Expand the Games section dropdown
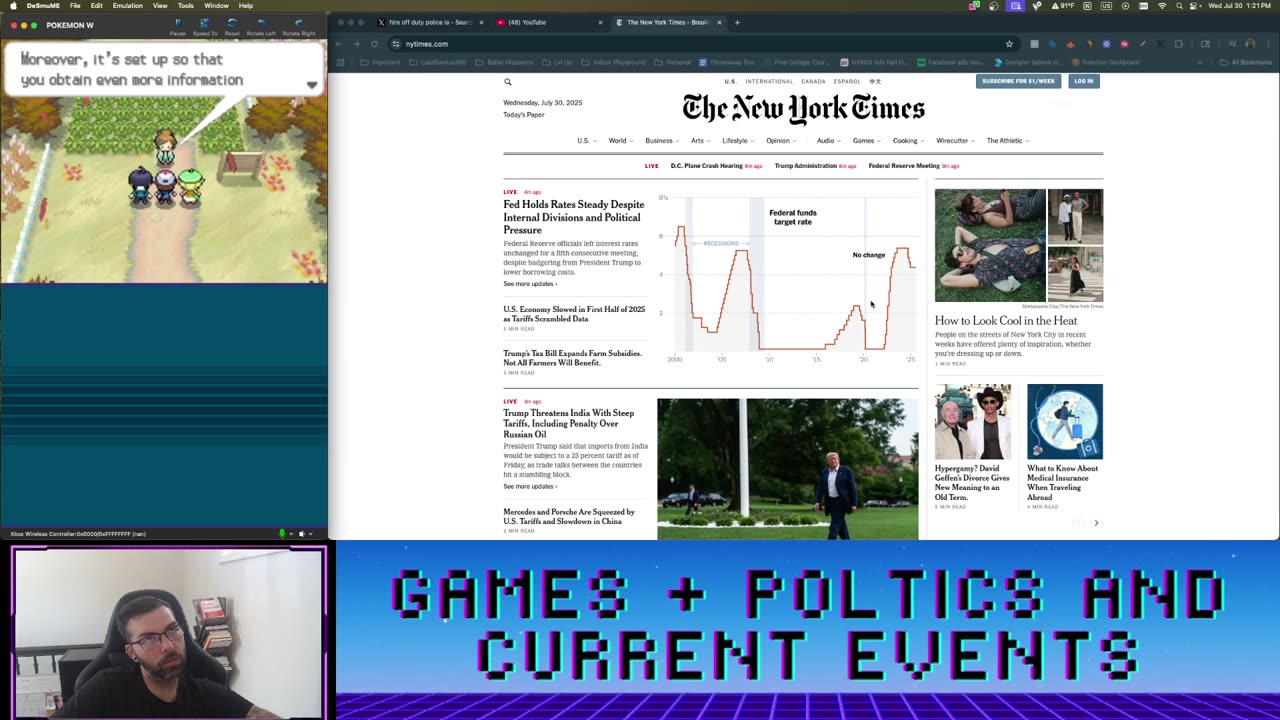1280x720 pixels. click(866, 141)
